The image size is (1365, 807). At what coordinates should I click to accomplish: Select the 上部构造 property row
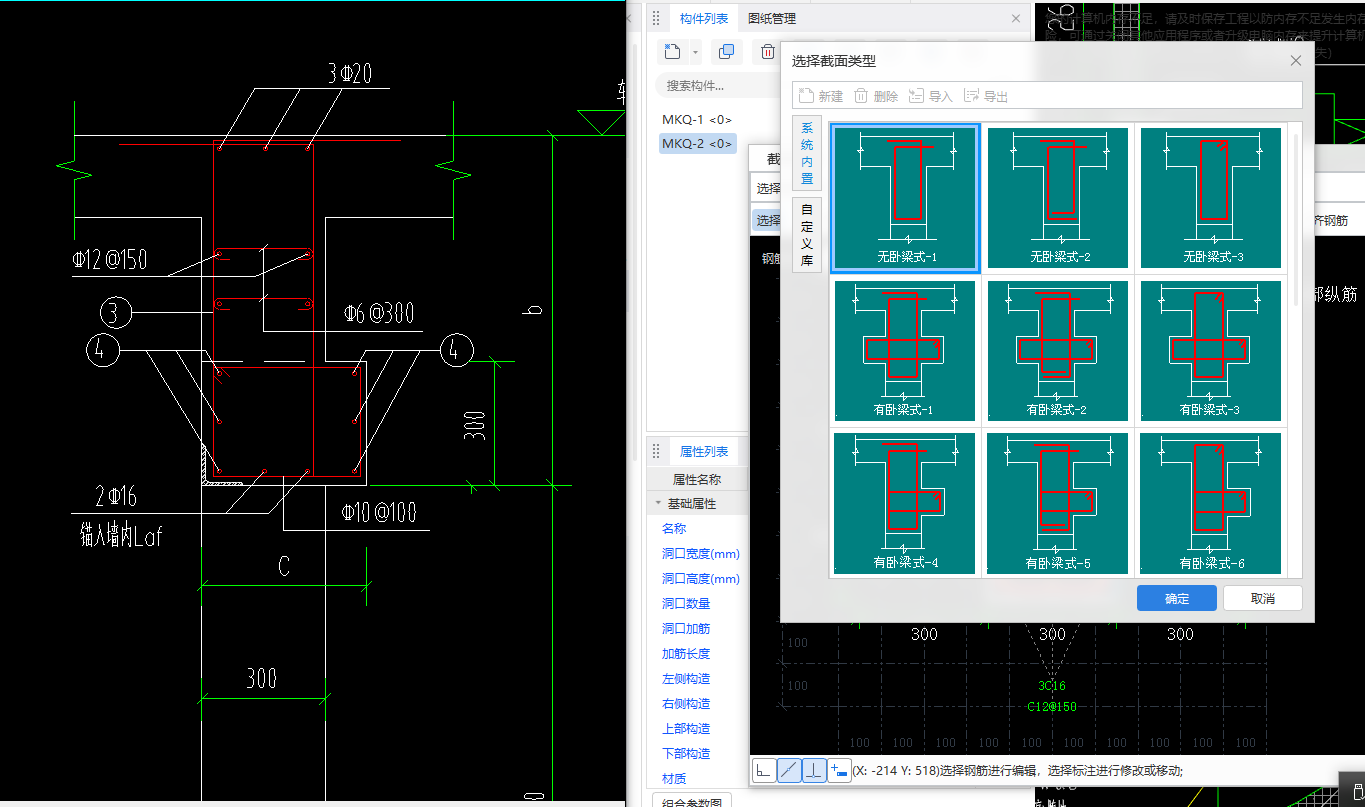point(697,728)
